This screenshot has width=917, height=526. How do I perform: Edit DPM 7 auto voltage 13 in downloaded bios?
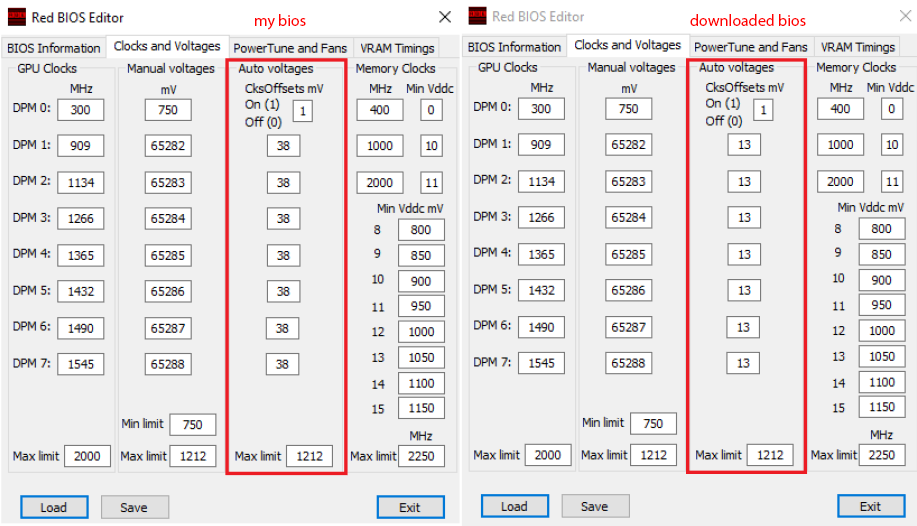[743, 363]
